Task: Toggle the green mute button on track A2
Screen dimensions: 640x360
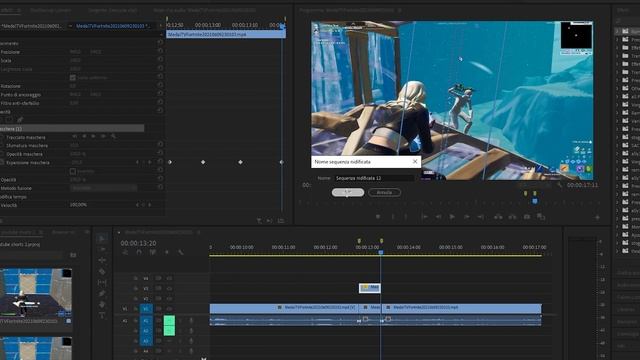Action: tap(169, 331)
